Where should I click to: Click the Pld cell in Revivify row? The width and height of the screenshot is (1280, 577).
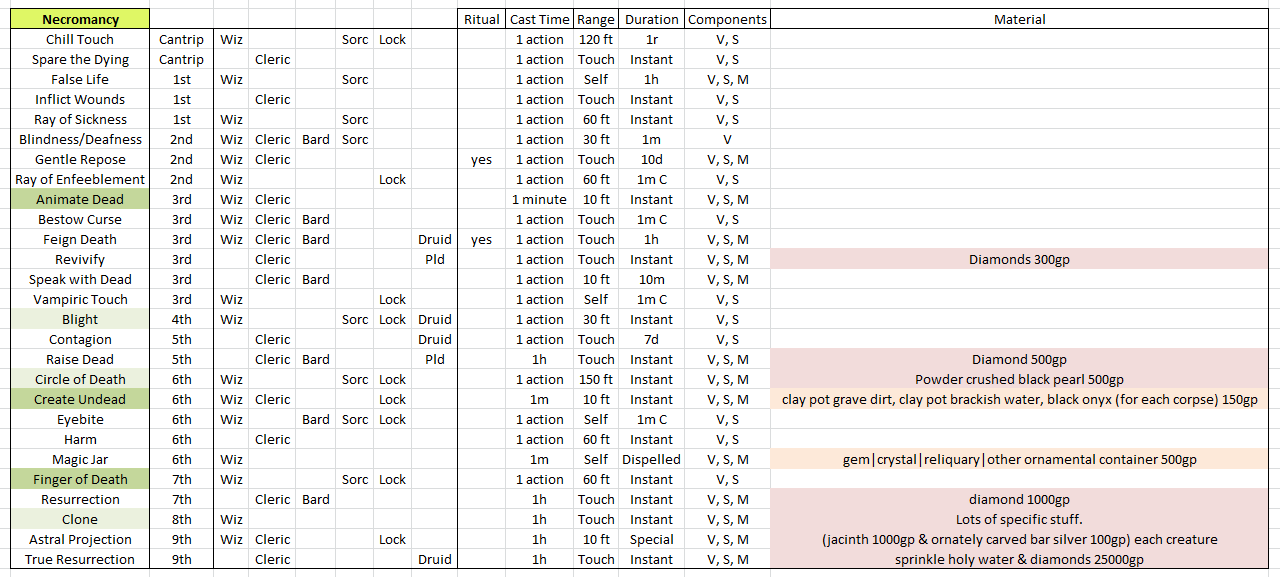tap(435, 259)
